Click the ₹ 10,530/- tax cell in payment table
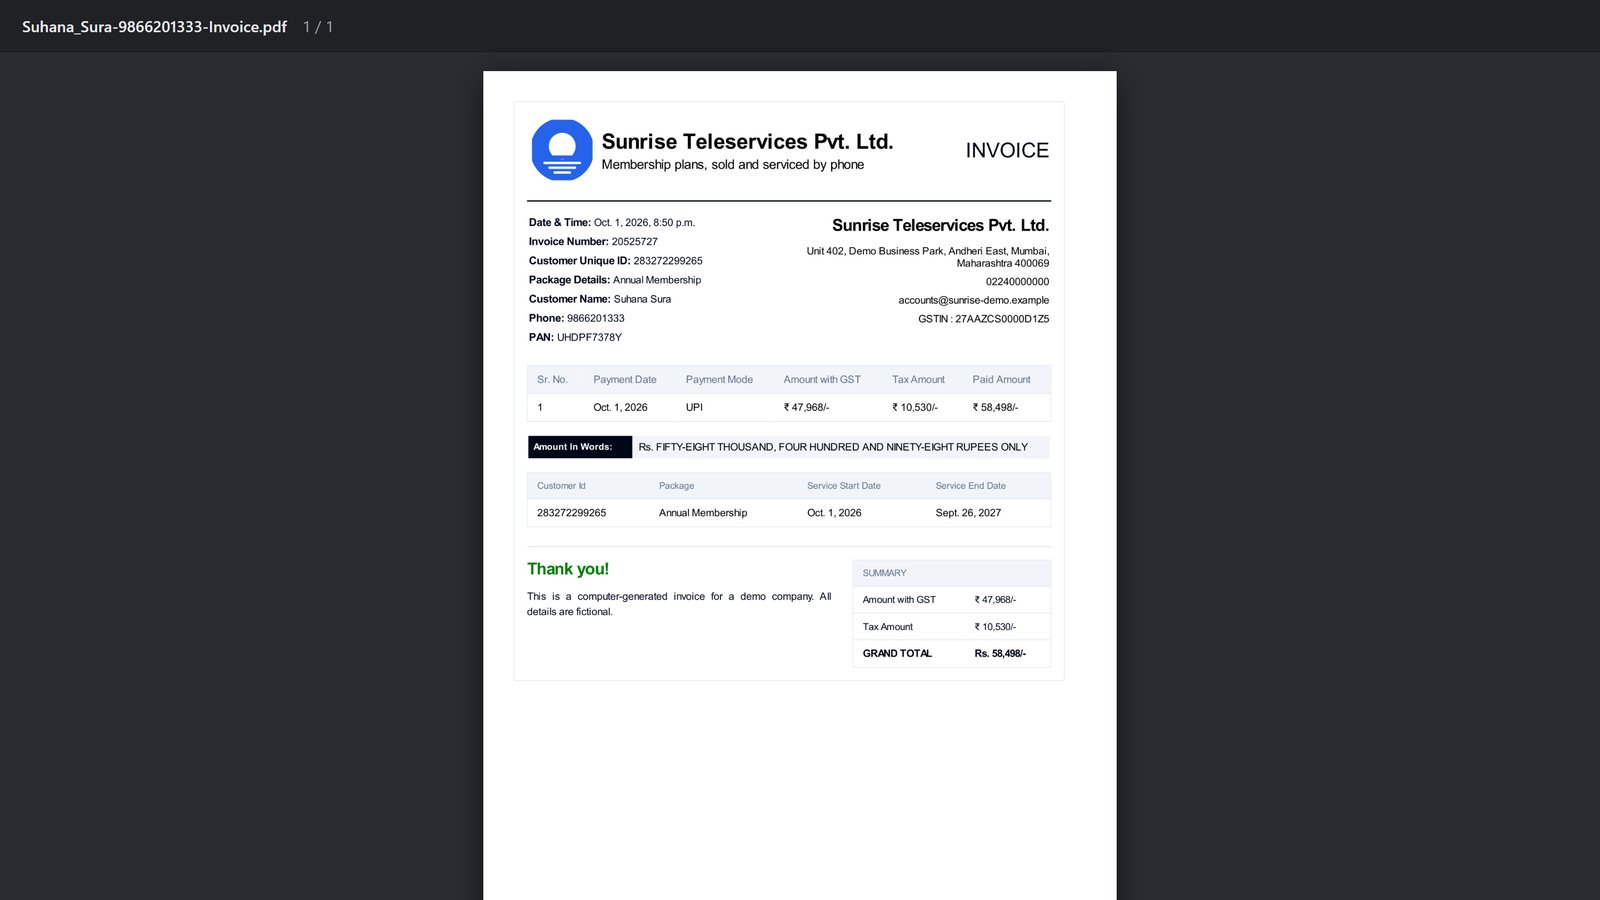 coord(915,408)
